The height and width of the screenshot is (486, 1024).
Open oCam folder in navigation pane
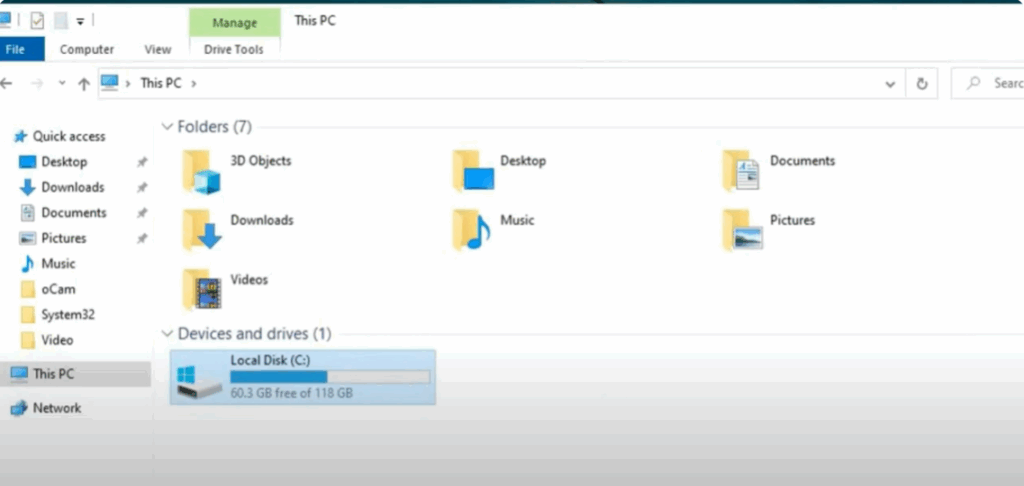click(x=58, y=289)
